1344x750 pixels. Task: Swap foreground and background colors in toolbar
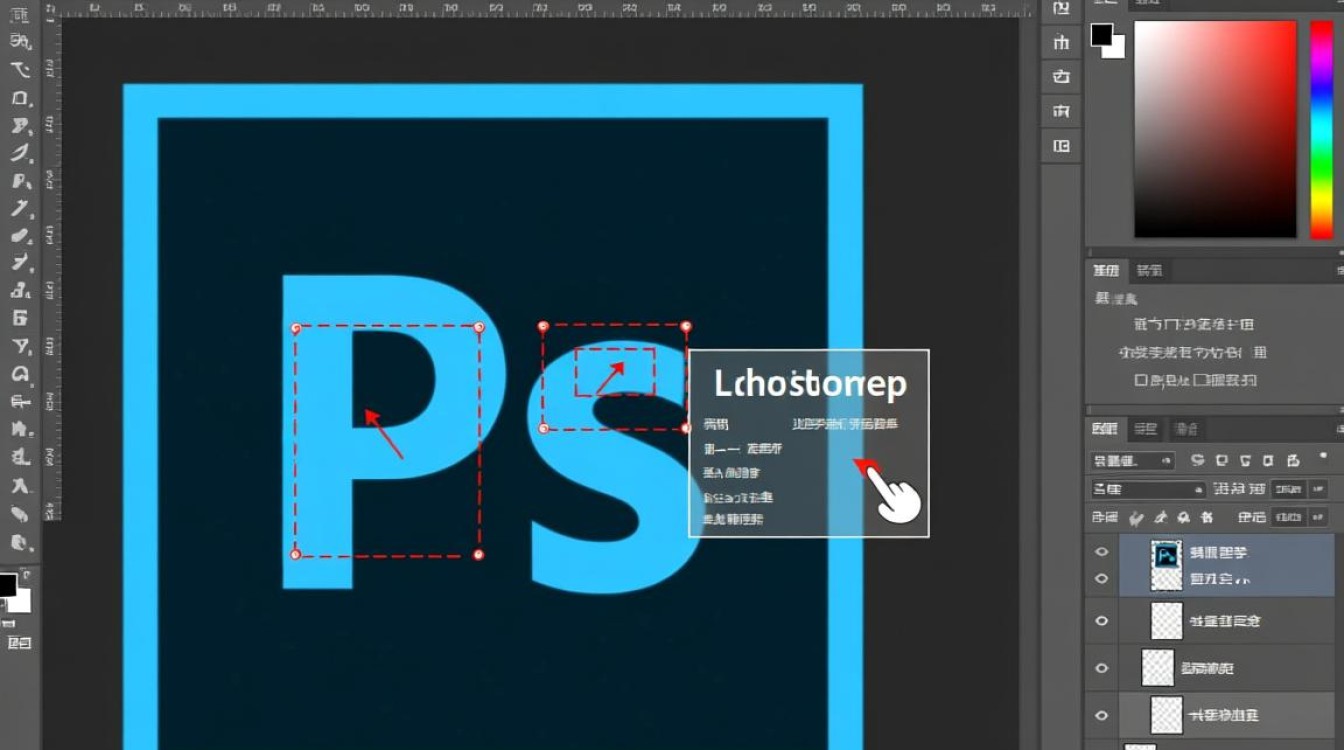(x=27, y=575)
